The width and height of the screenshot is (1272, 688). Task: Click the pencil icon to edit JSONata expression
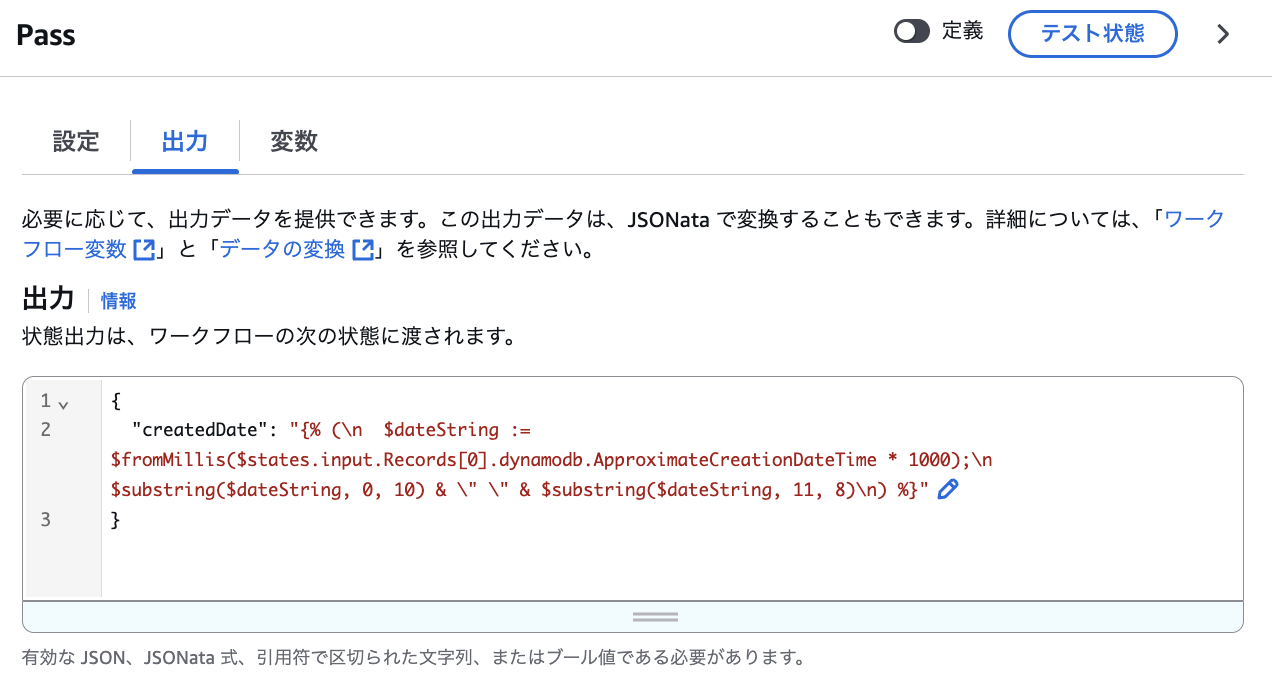pyautogui.click(x=947, y=488)
